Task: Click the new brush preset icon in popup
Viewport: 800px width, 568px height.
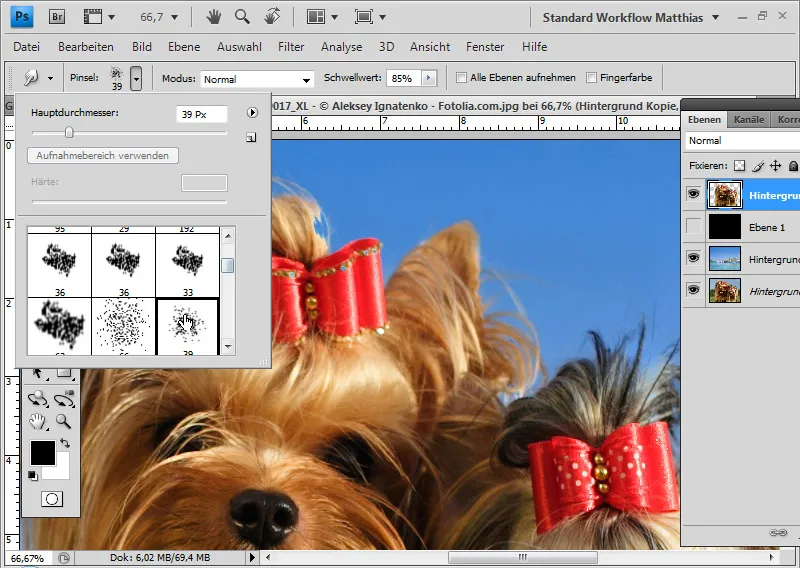Action: (251, 137)
